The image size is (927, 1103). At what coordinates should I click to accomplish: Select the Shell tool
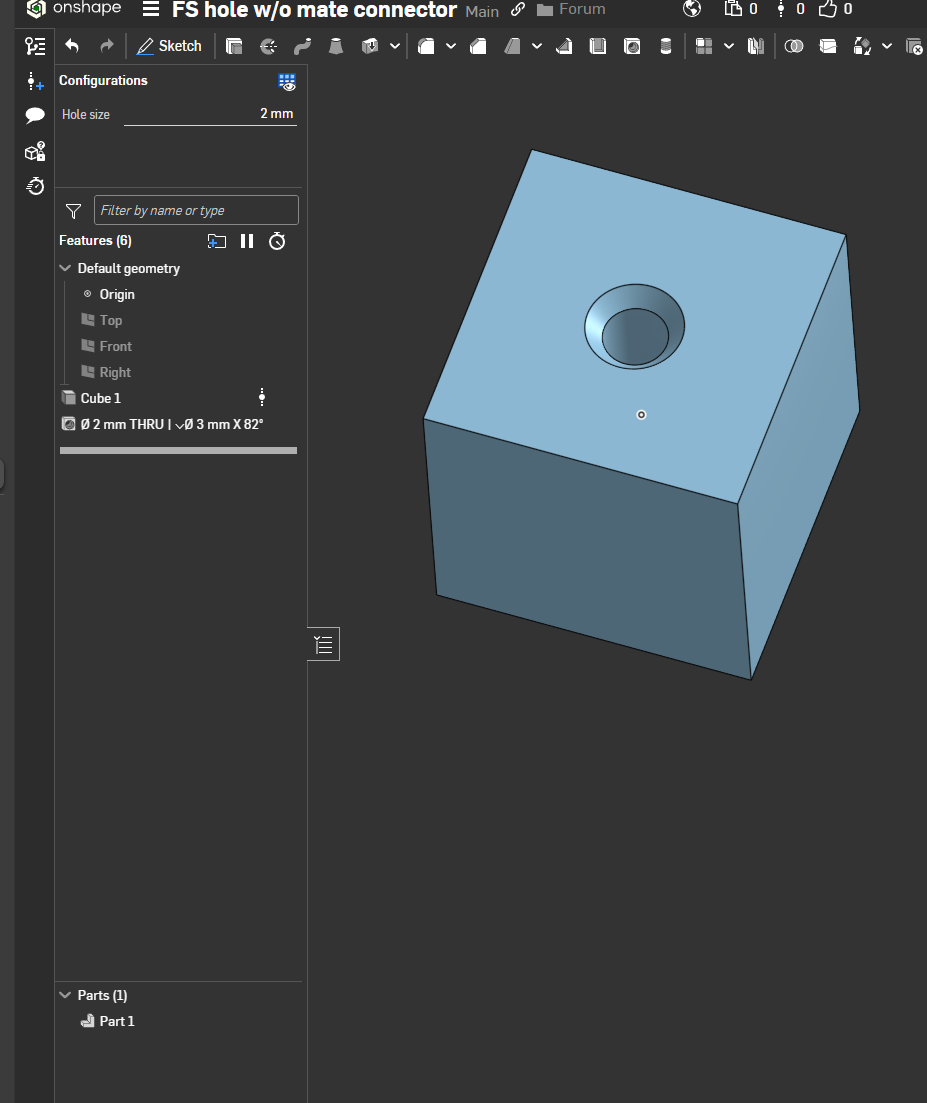[x=598, y=46]
